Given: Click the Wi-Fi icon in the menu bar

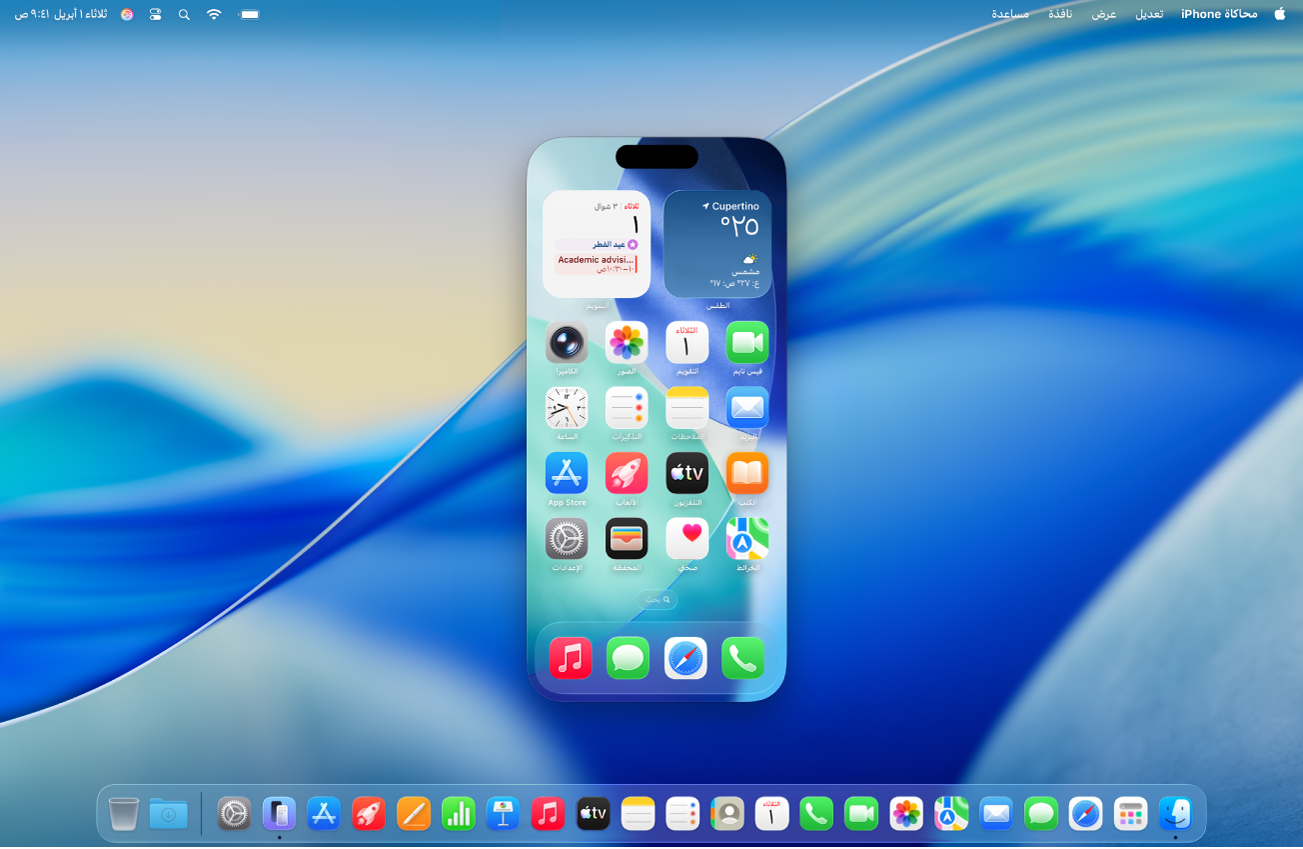Looking at the screenshot, I should click(213, 15).
